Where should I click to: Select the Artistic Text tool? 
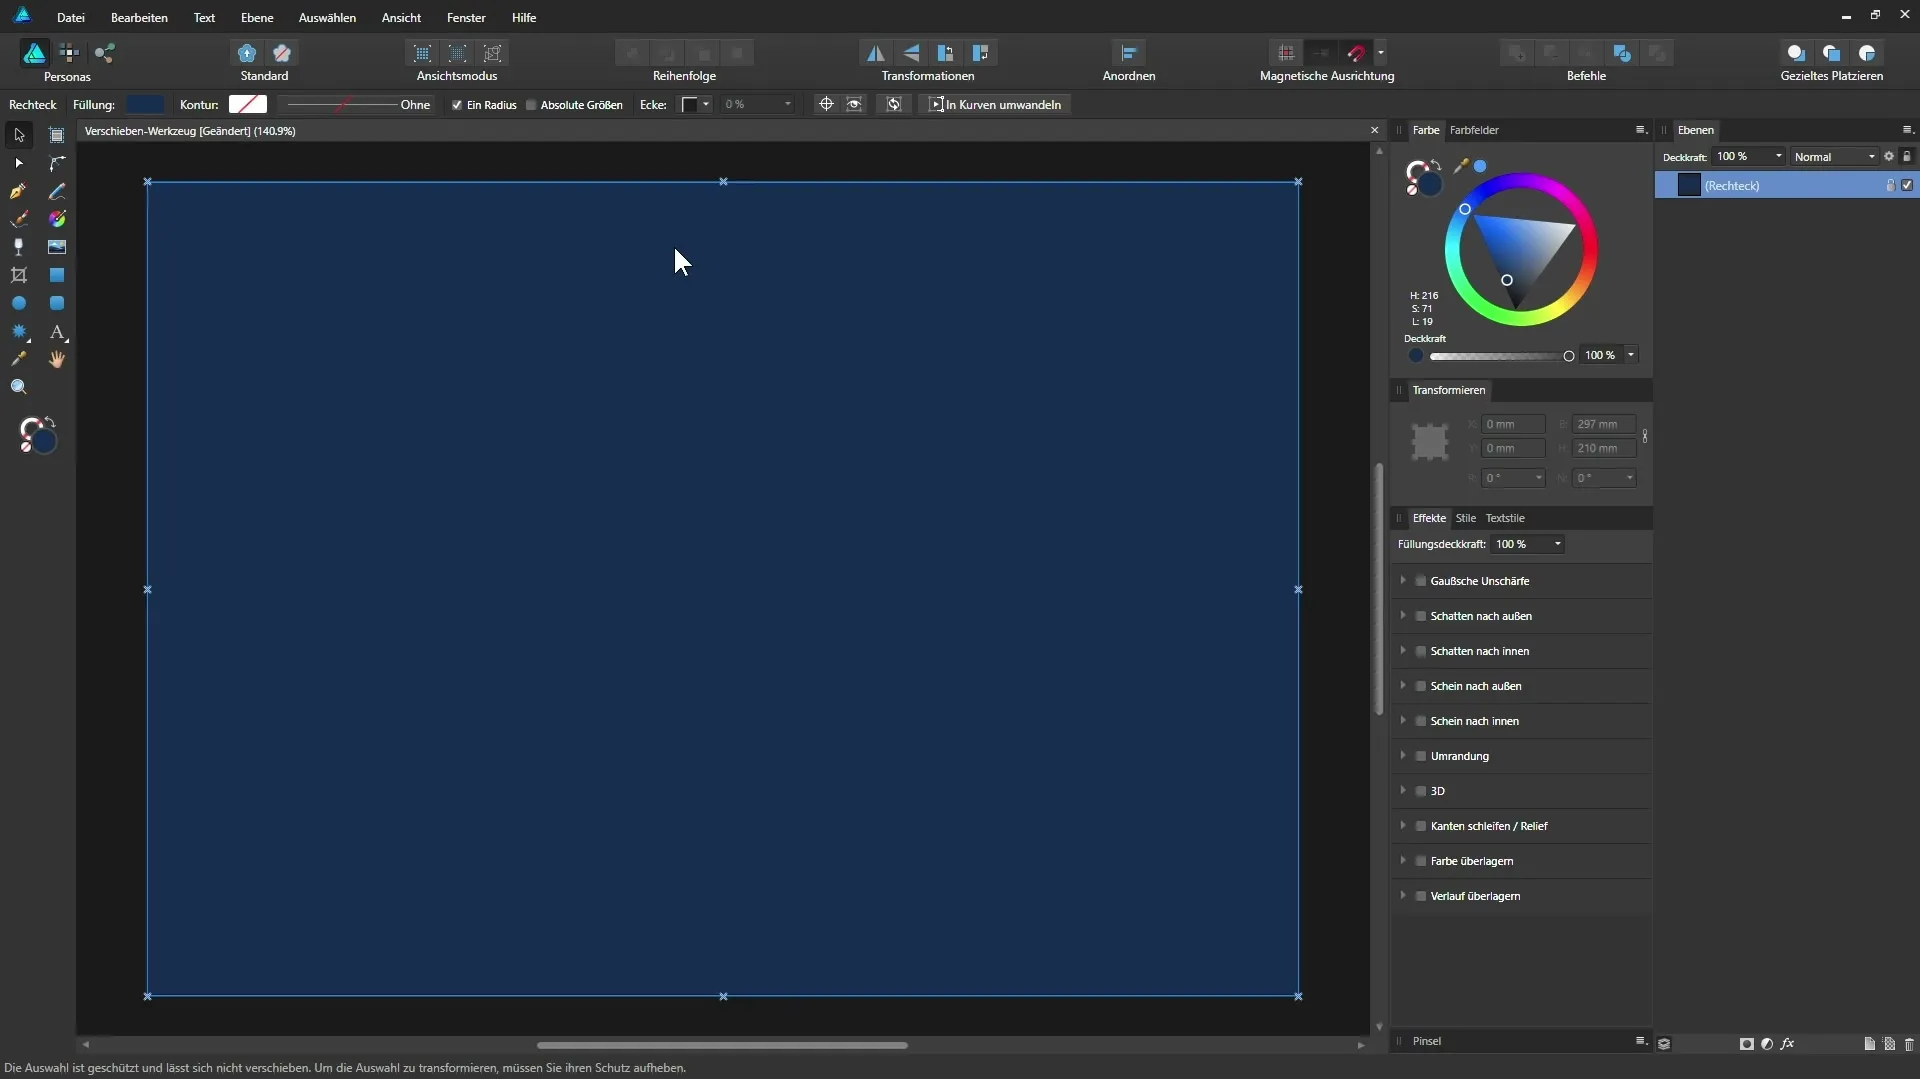[x=57, y=331]
